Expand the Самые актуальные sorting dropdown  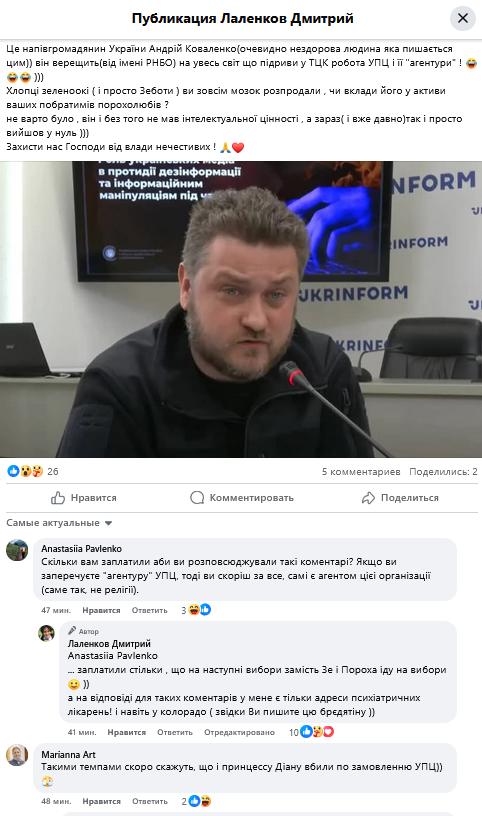(x=59, y=522)
